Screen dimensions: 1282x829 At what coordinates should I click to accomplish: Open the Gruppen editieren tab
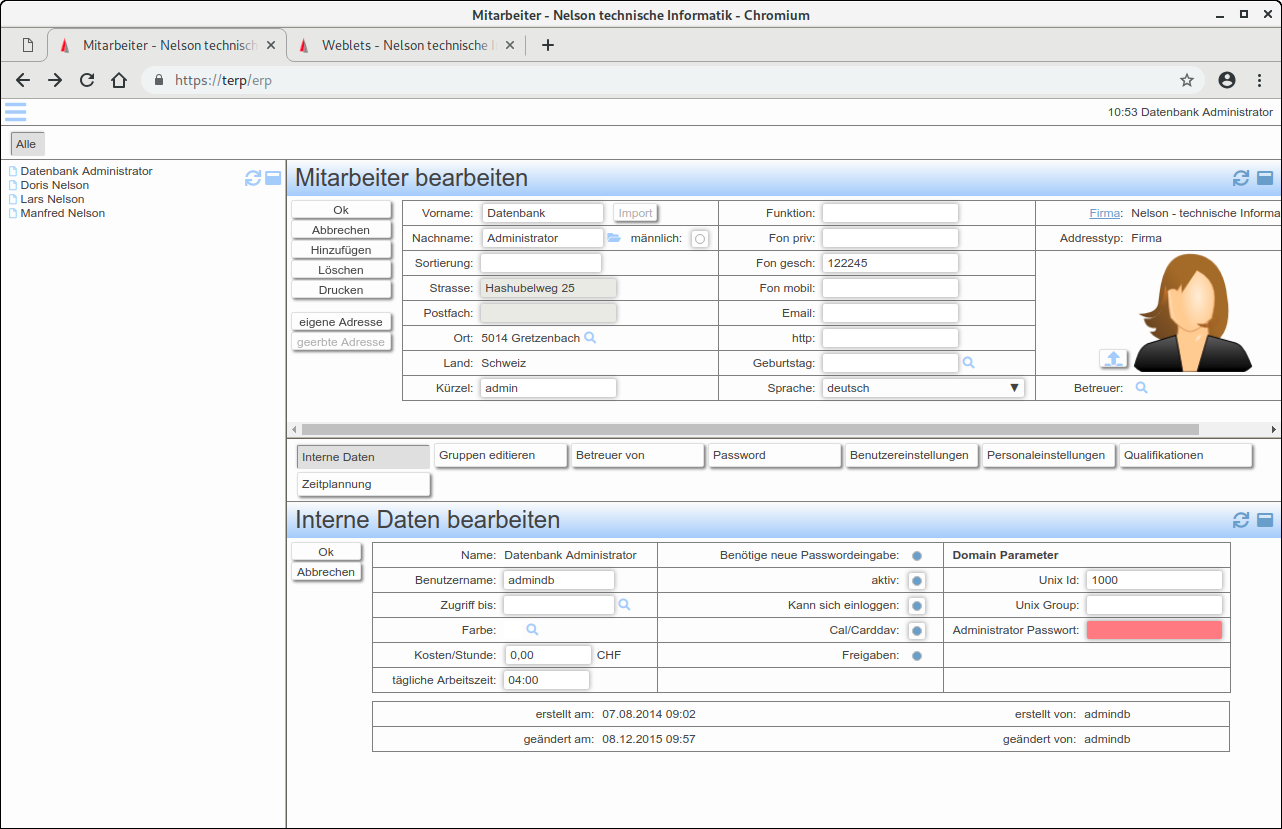point(501,456)
